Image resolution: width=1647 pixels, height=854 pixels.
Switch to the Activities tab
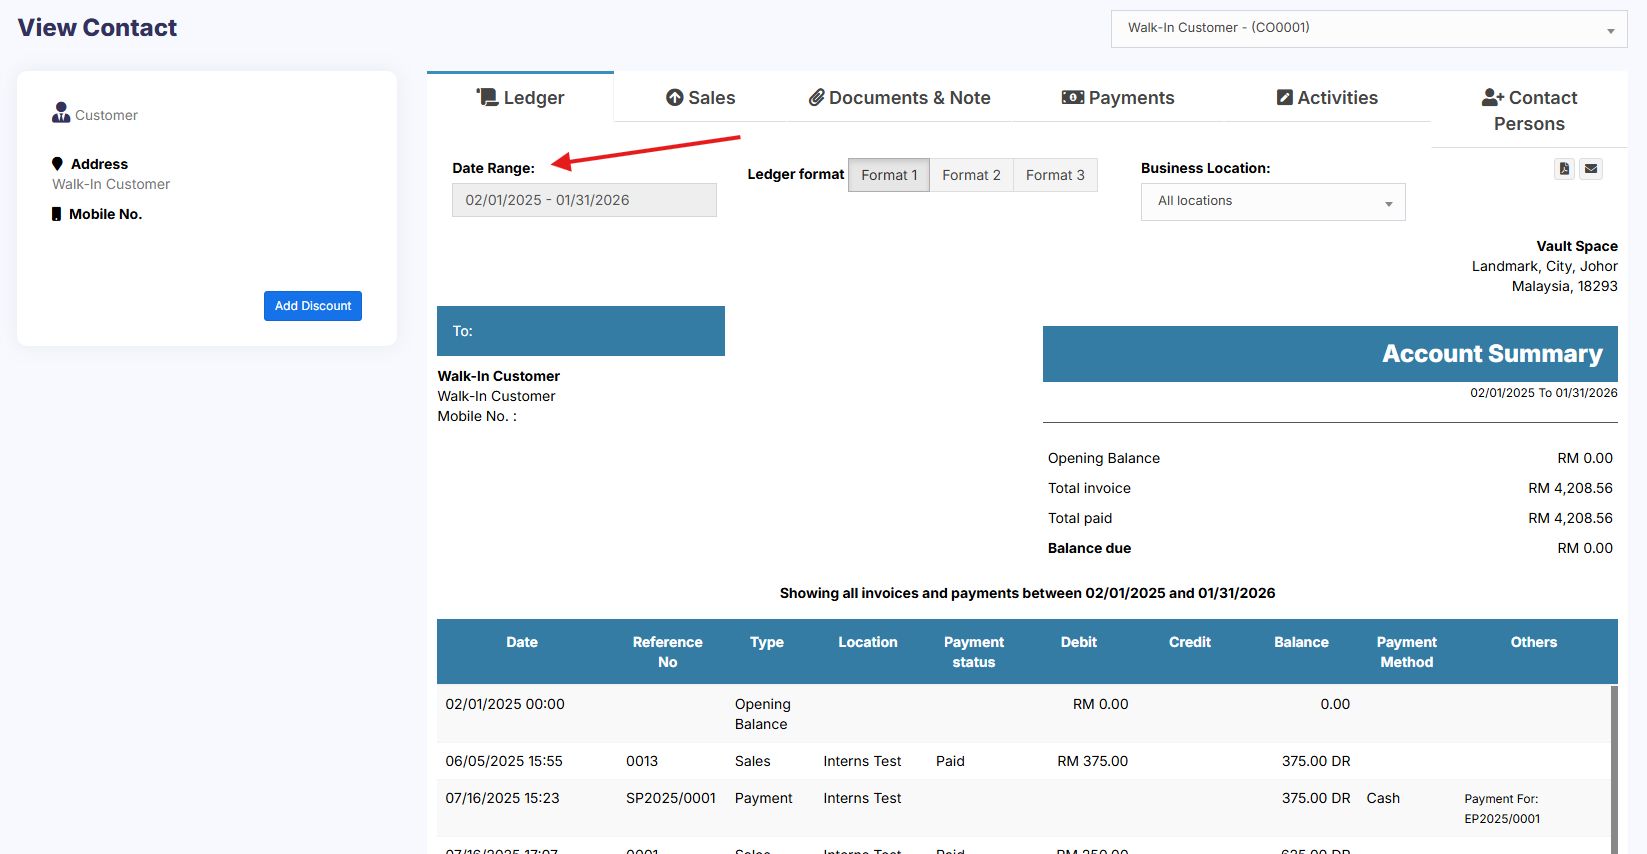(1327, 98)
